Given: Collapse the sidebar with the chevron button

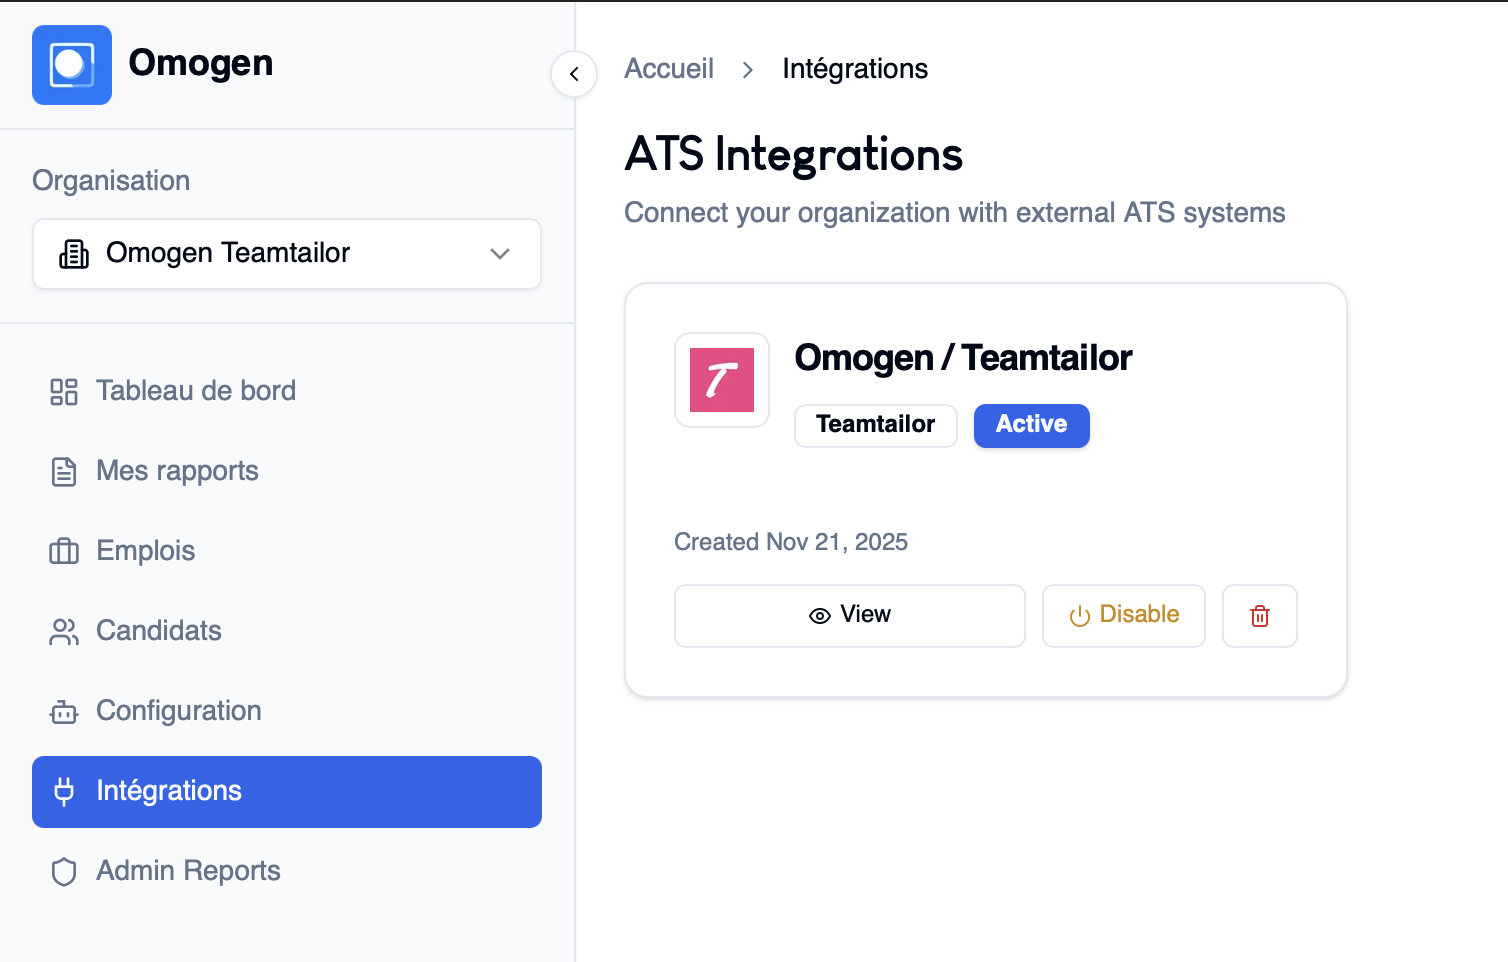Looking at the screenshot, I should coord(574,74).
